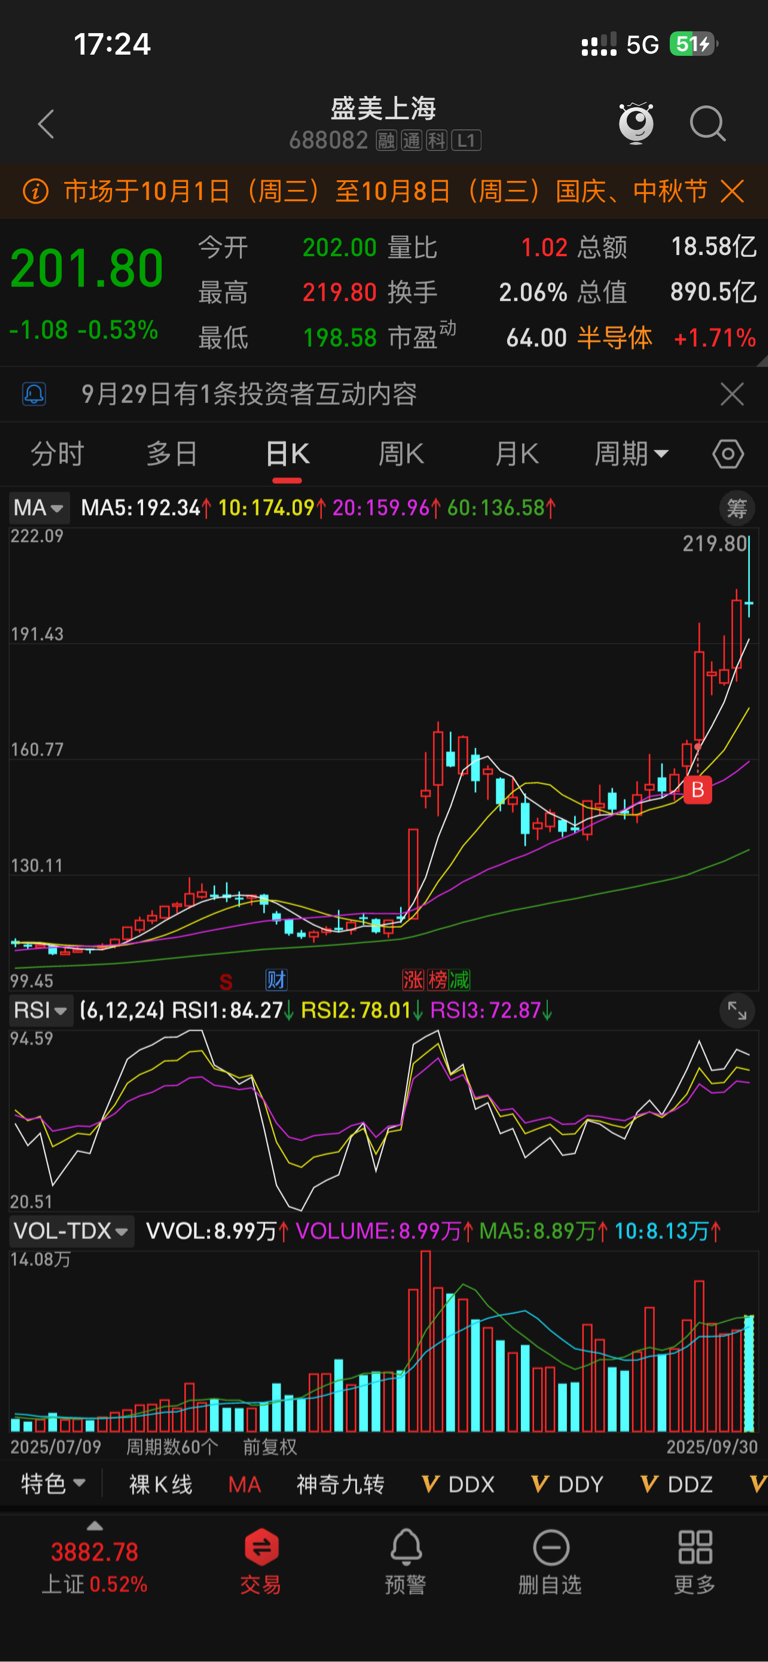This screenshot has width=768, height=1662.
Task: Open the 交易 trade button
Action: point(260,1561)
